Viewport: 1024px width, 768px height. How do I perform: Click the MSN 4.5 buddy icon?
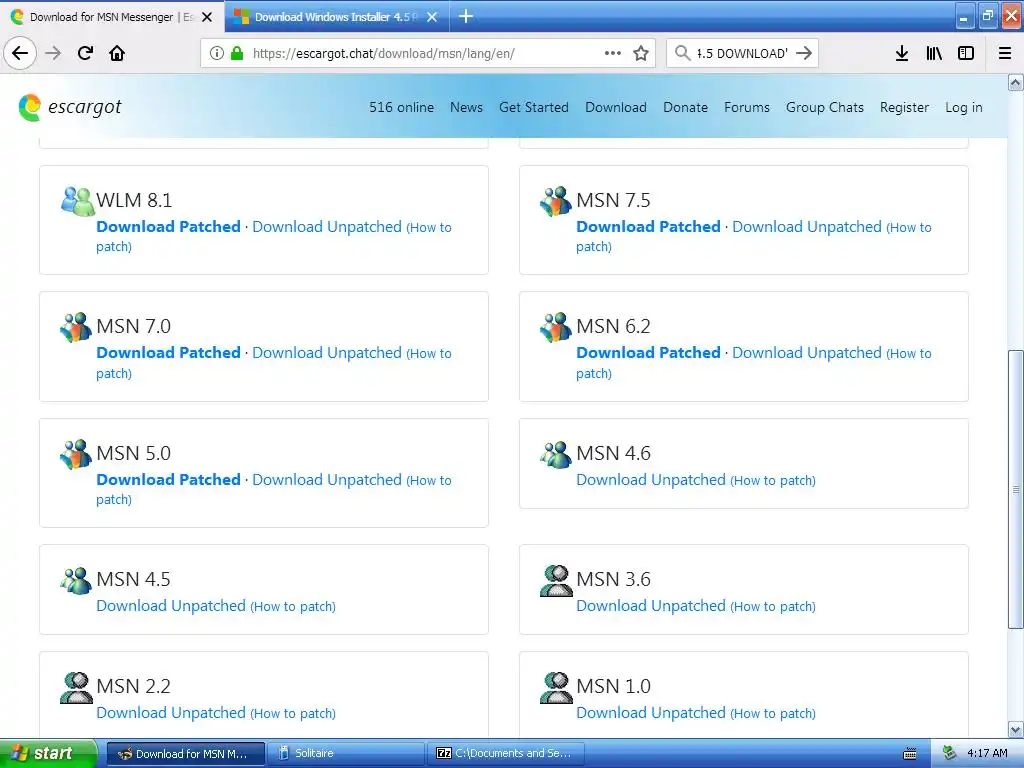coord(76,580)
